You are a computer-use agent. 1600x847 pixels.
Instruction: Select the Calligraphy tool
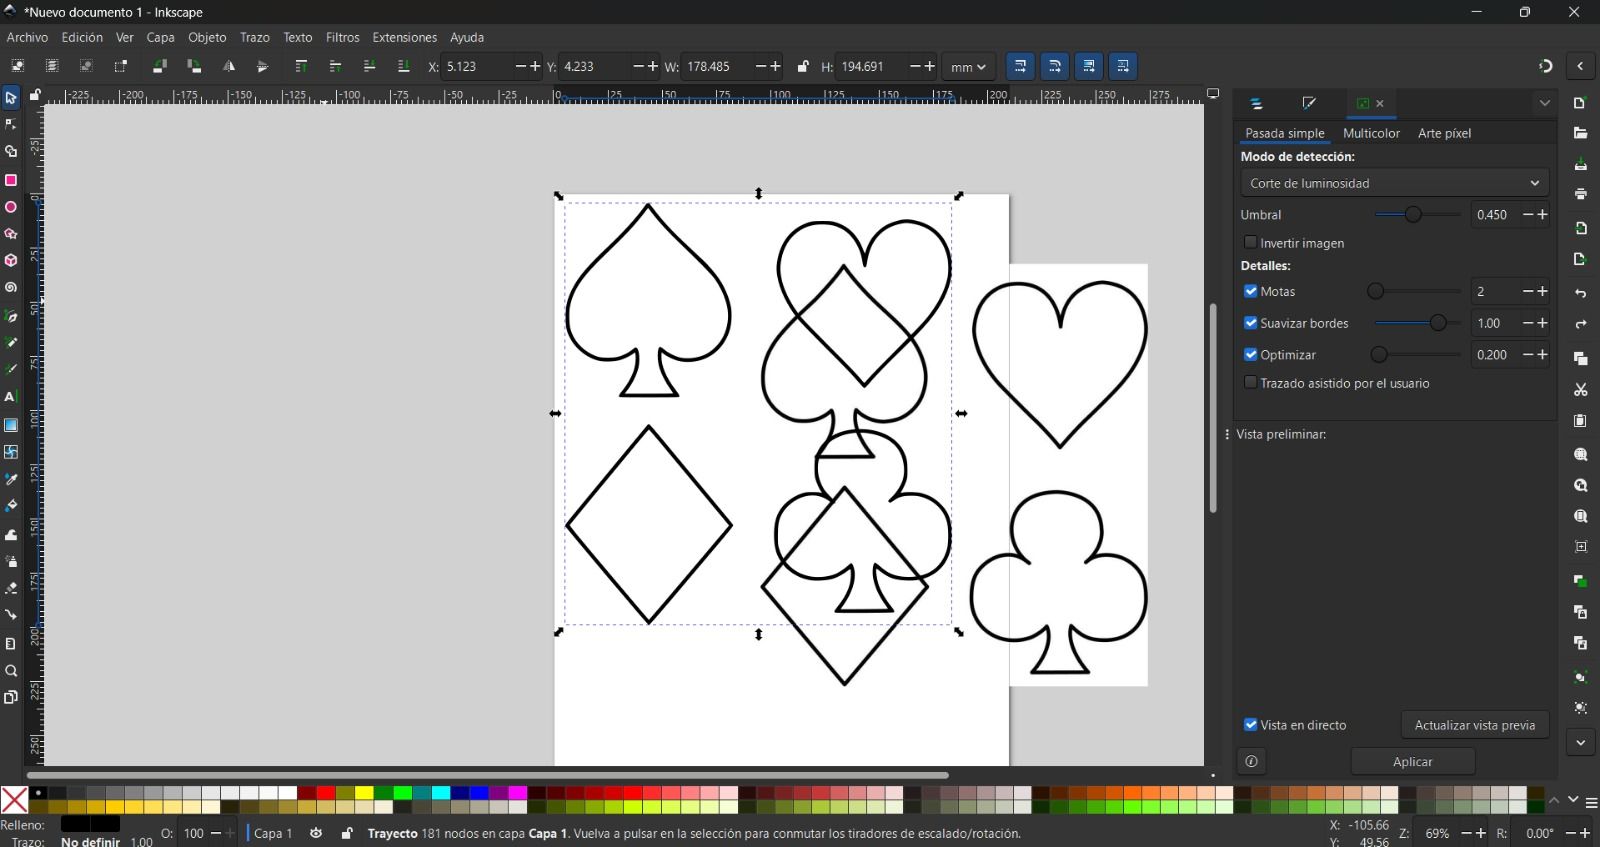[x=11, y=369]
